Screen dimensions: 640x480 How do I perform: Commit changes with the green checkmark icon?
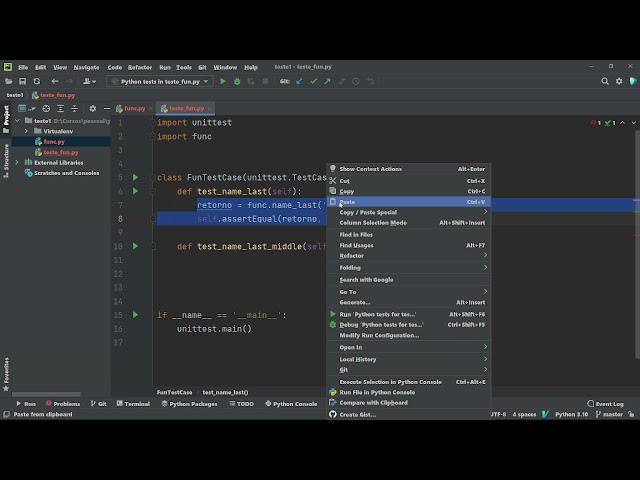[x=313, y=82]
